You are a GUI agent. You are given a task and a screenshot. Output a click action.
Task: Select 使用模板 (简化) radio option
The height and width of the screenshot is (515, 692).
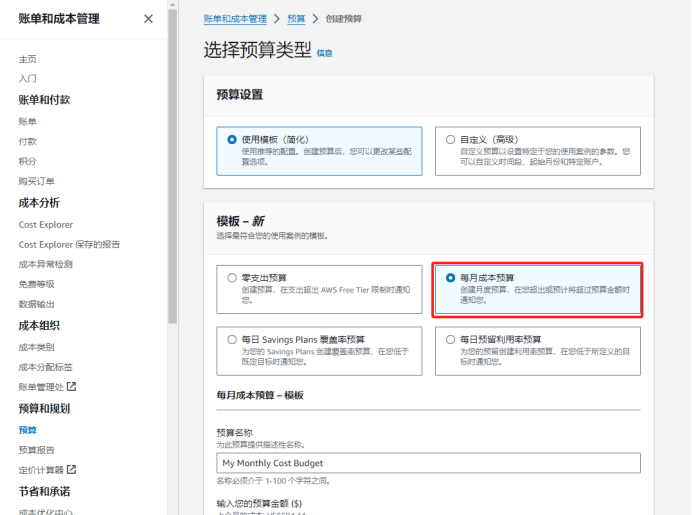click(x=232, y=139)
